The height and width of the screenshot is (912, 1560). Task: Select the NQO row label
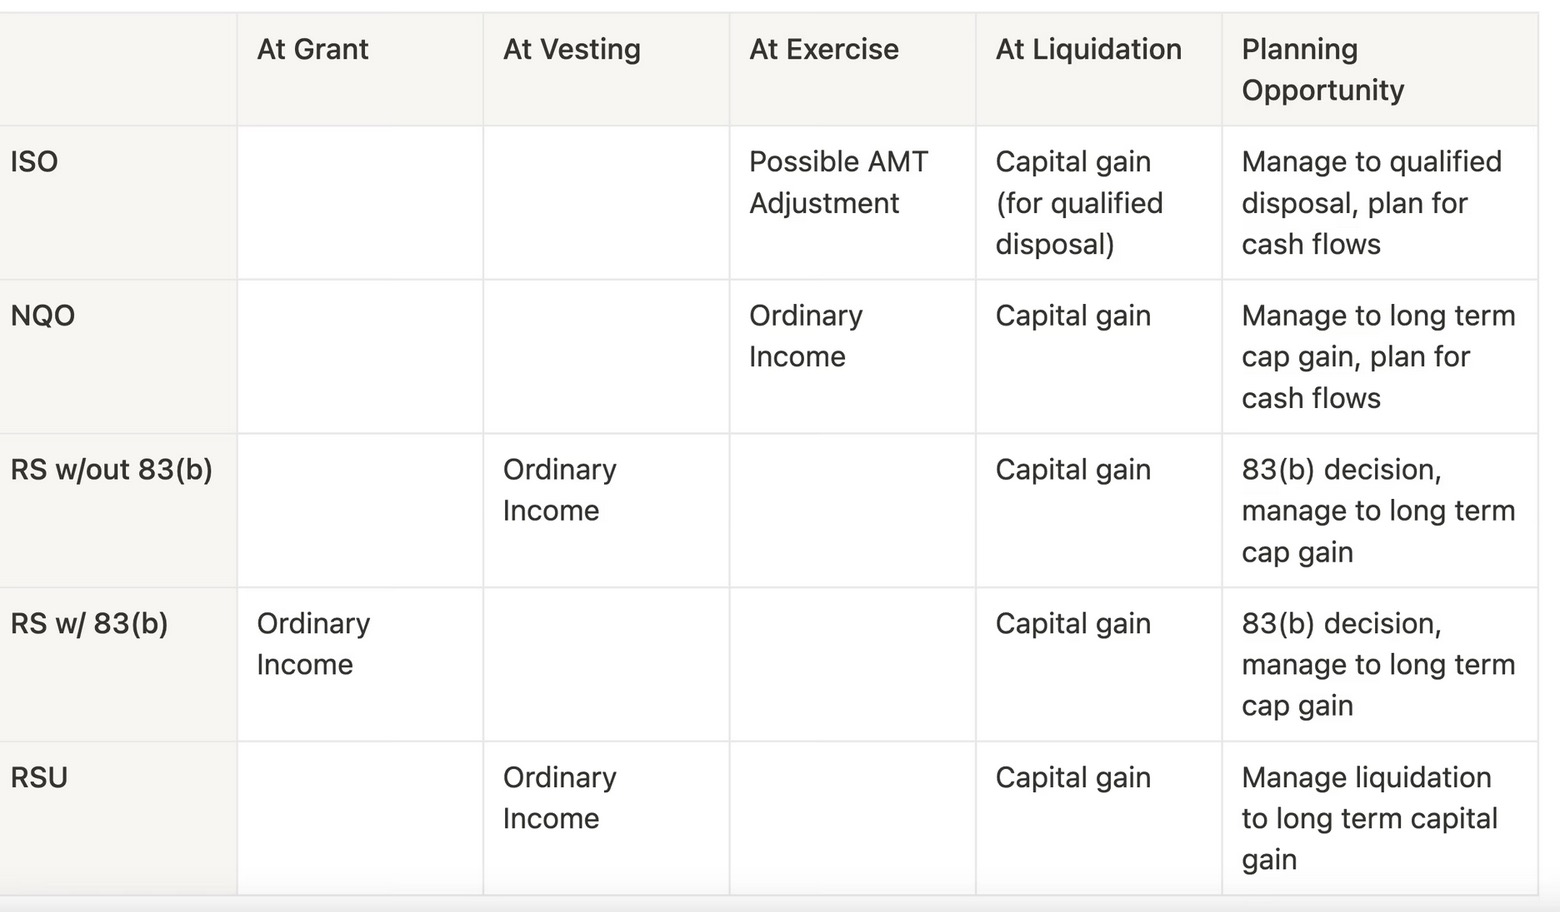pyautogui.click(x=43, y=316)
